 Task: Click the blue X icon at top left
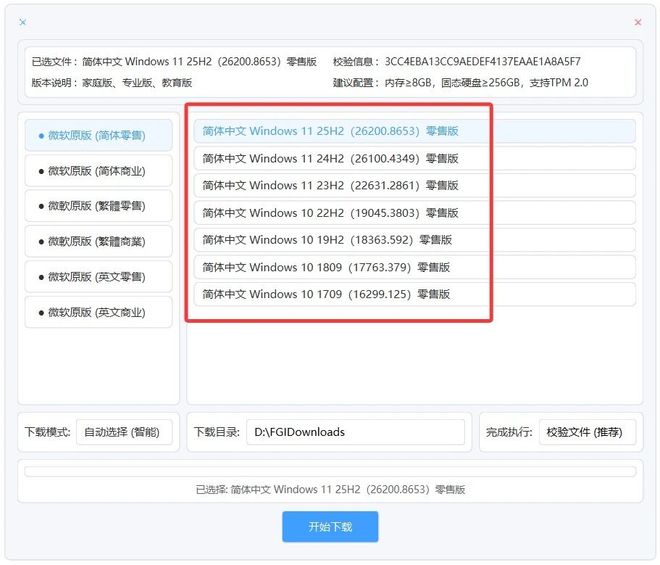pos(23,22)
